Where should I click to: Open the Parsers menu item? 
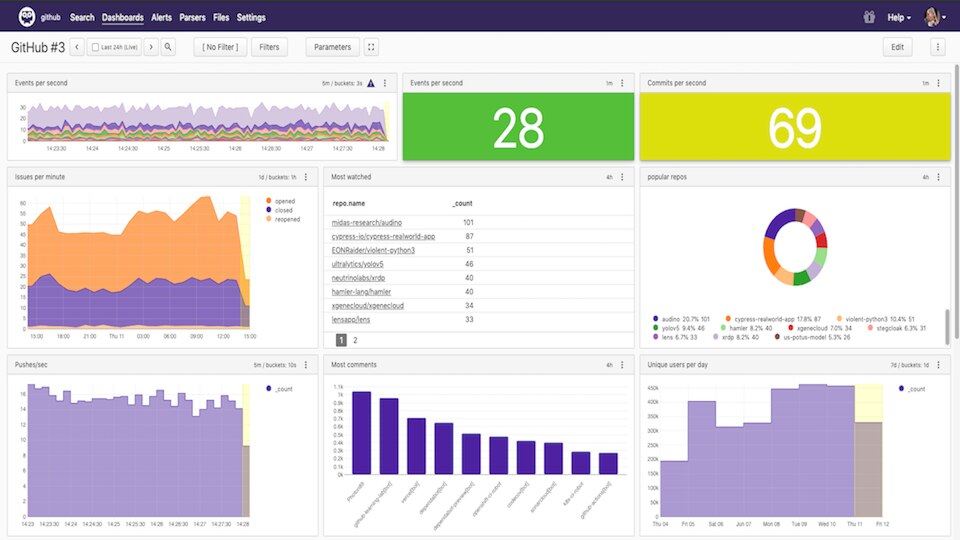[x=192, y=18]
